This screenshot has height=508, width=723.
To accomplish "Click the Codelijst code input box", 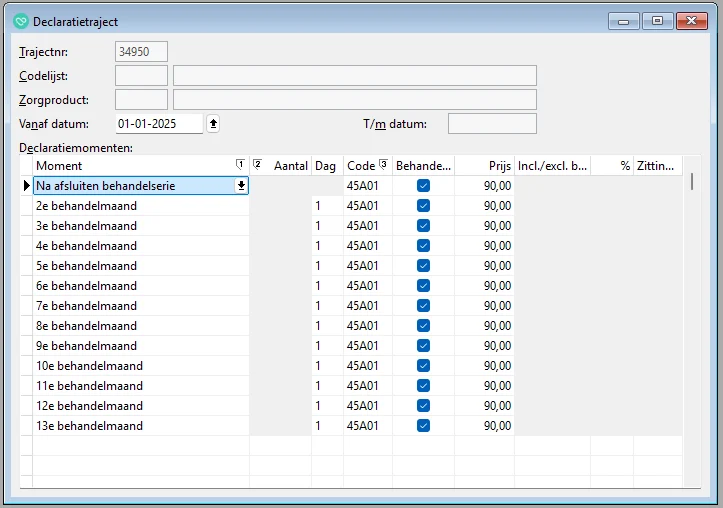I will 141,76.
